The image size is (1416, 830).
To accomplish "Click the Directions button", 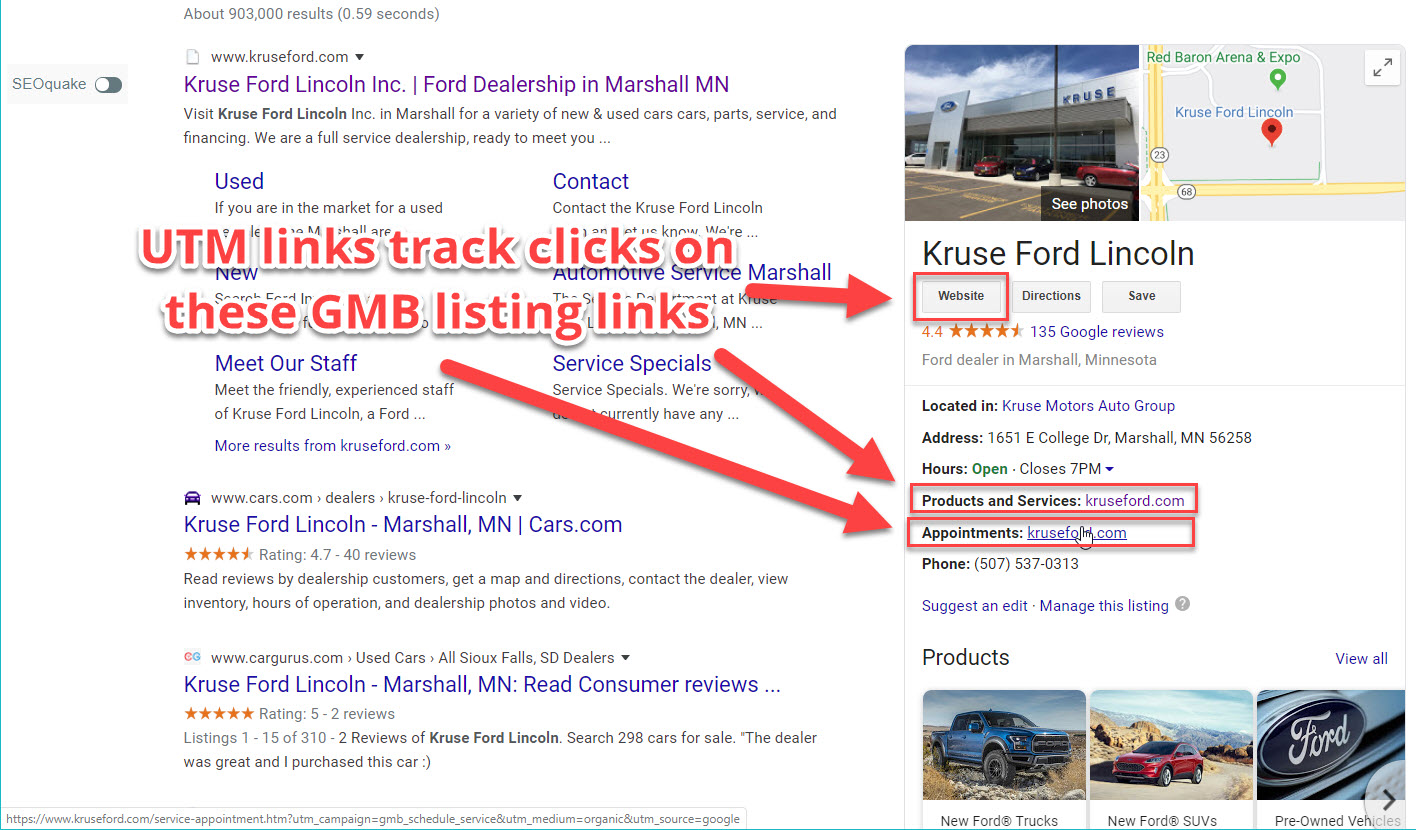I will [1051, 296].
